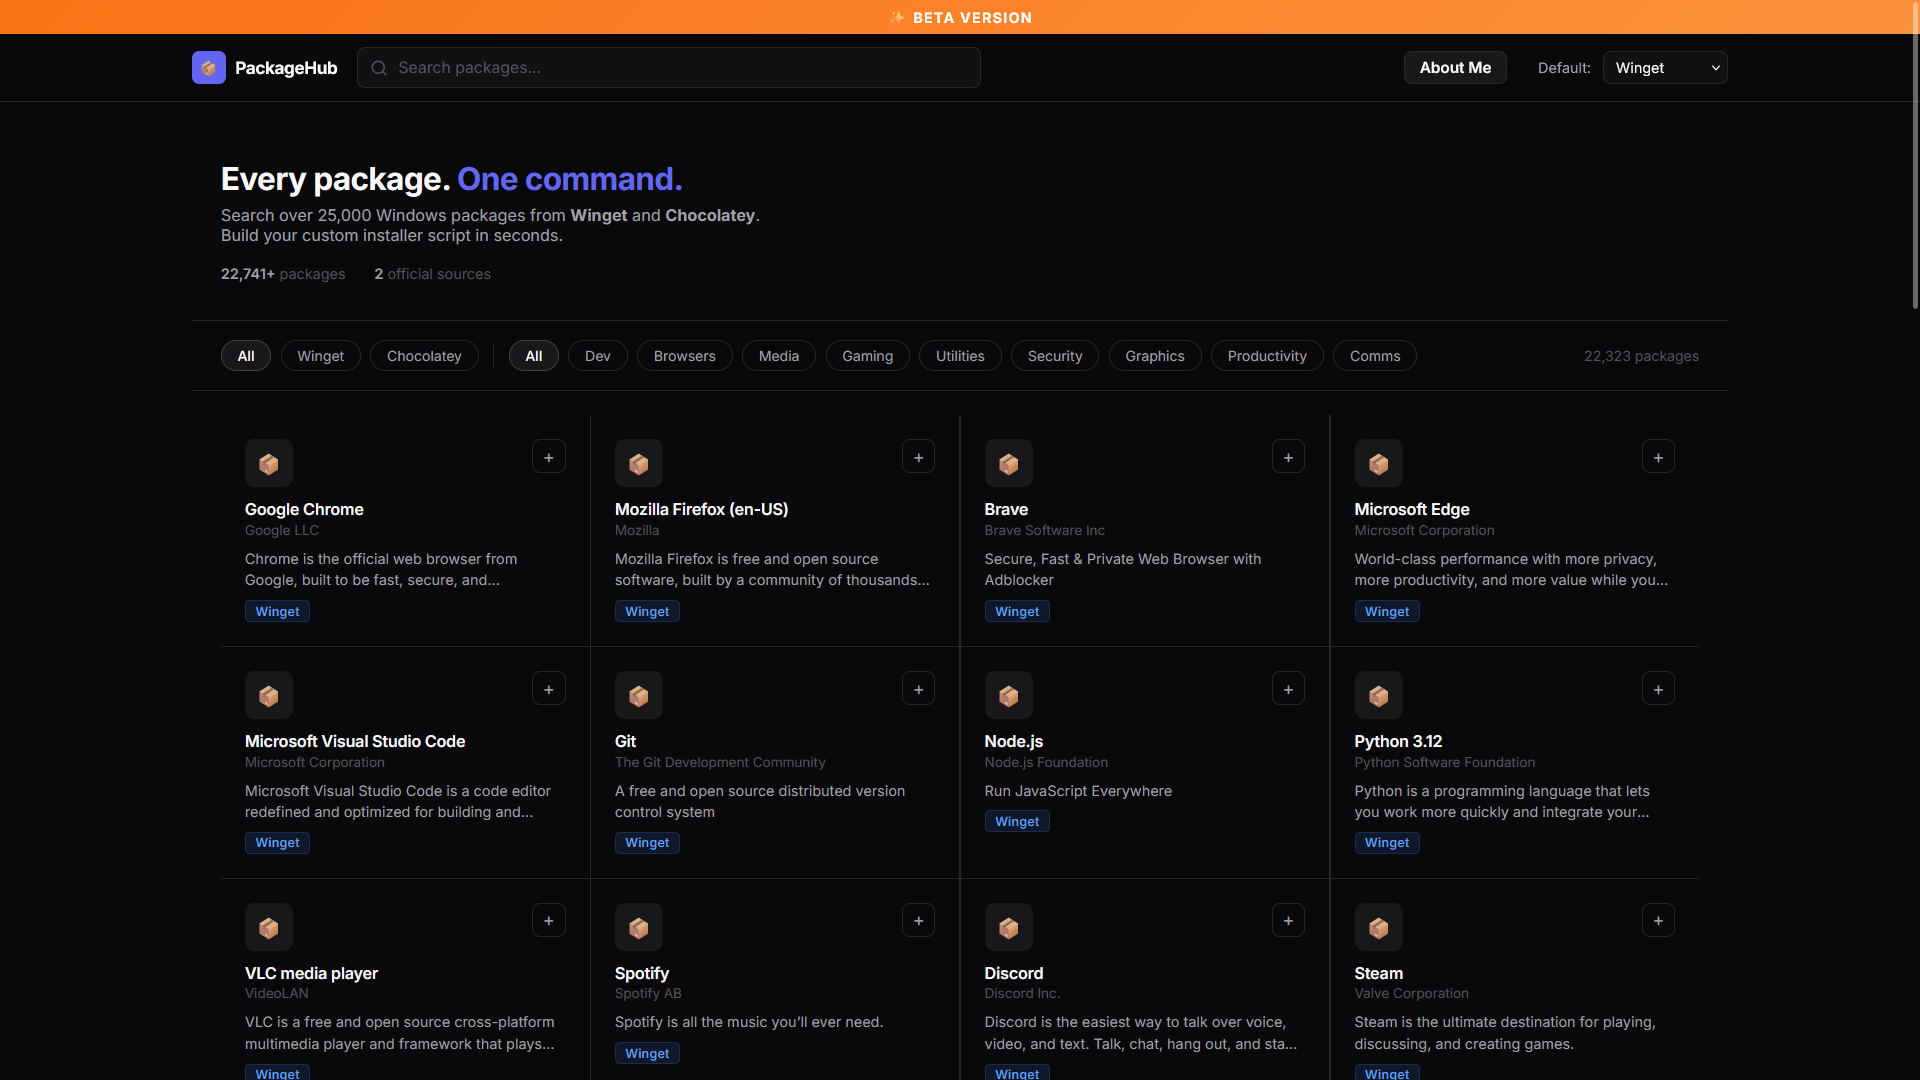The height and width of the screenshot is (1080, 1920).
Task: Add Node.js with its plus icon
Action: 1289,689
